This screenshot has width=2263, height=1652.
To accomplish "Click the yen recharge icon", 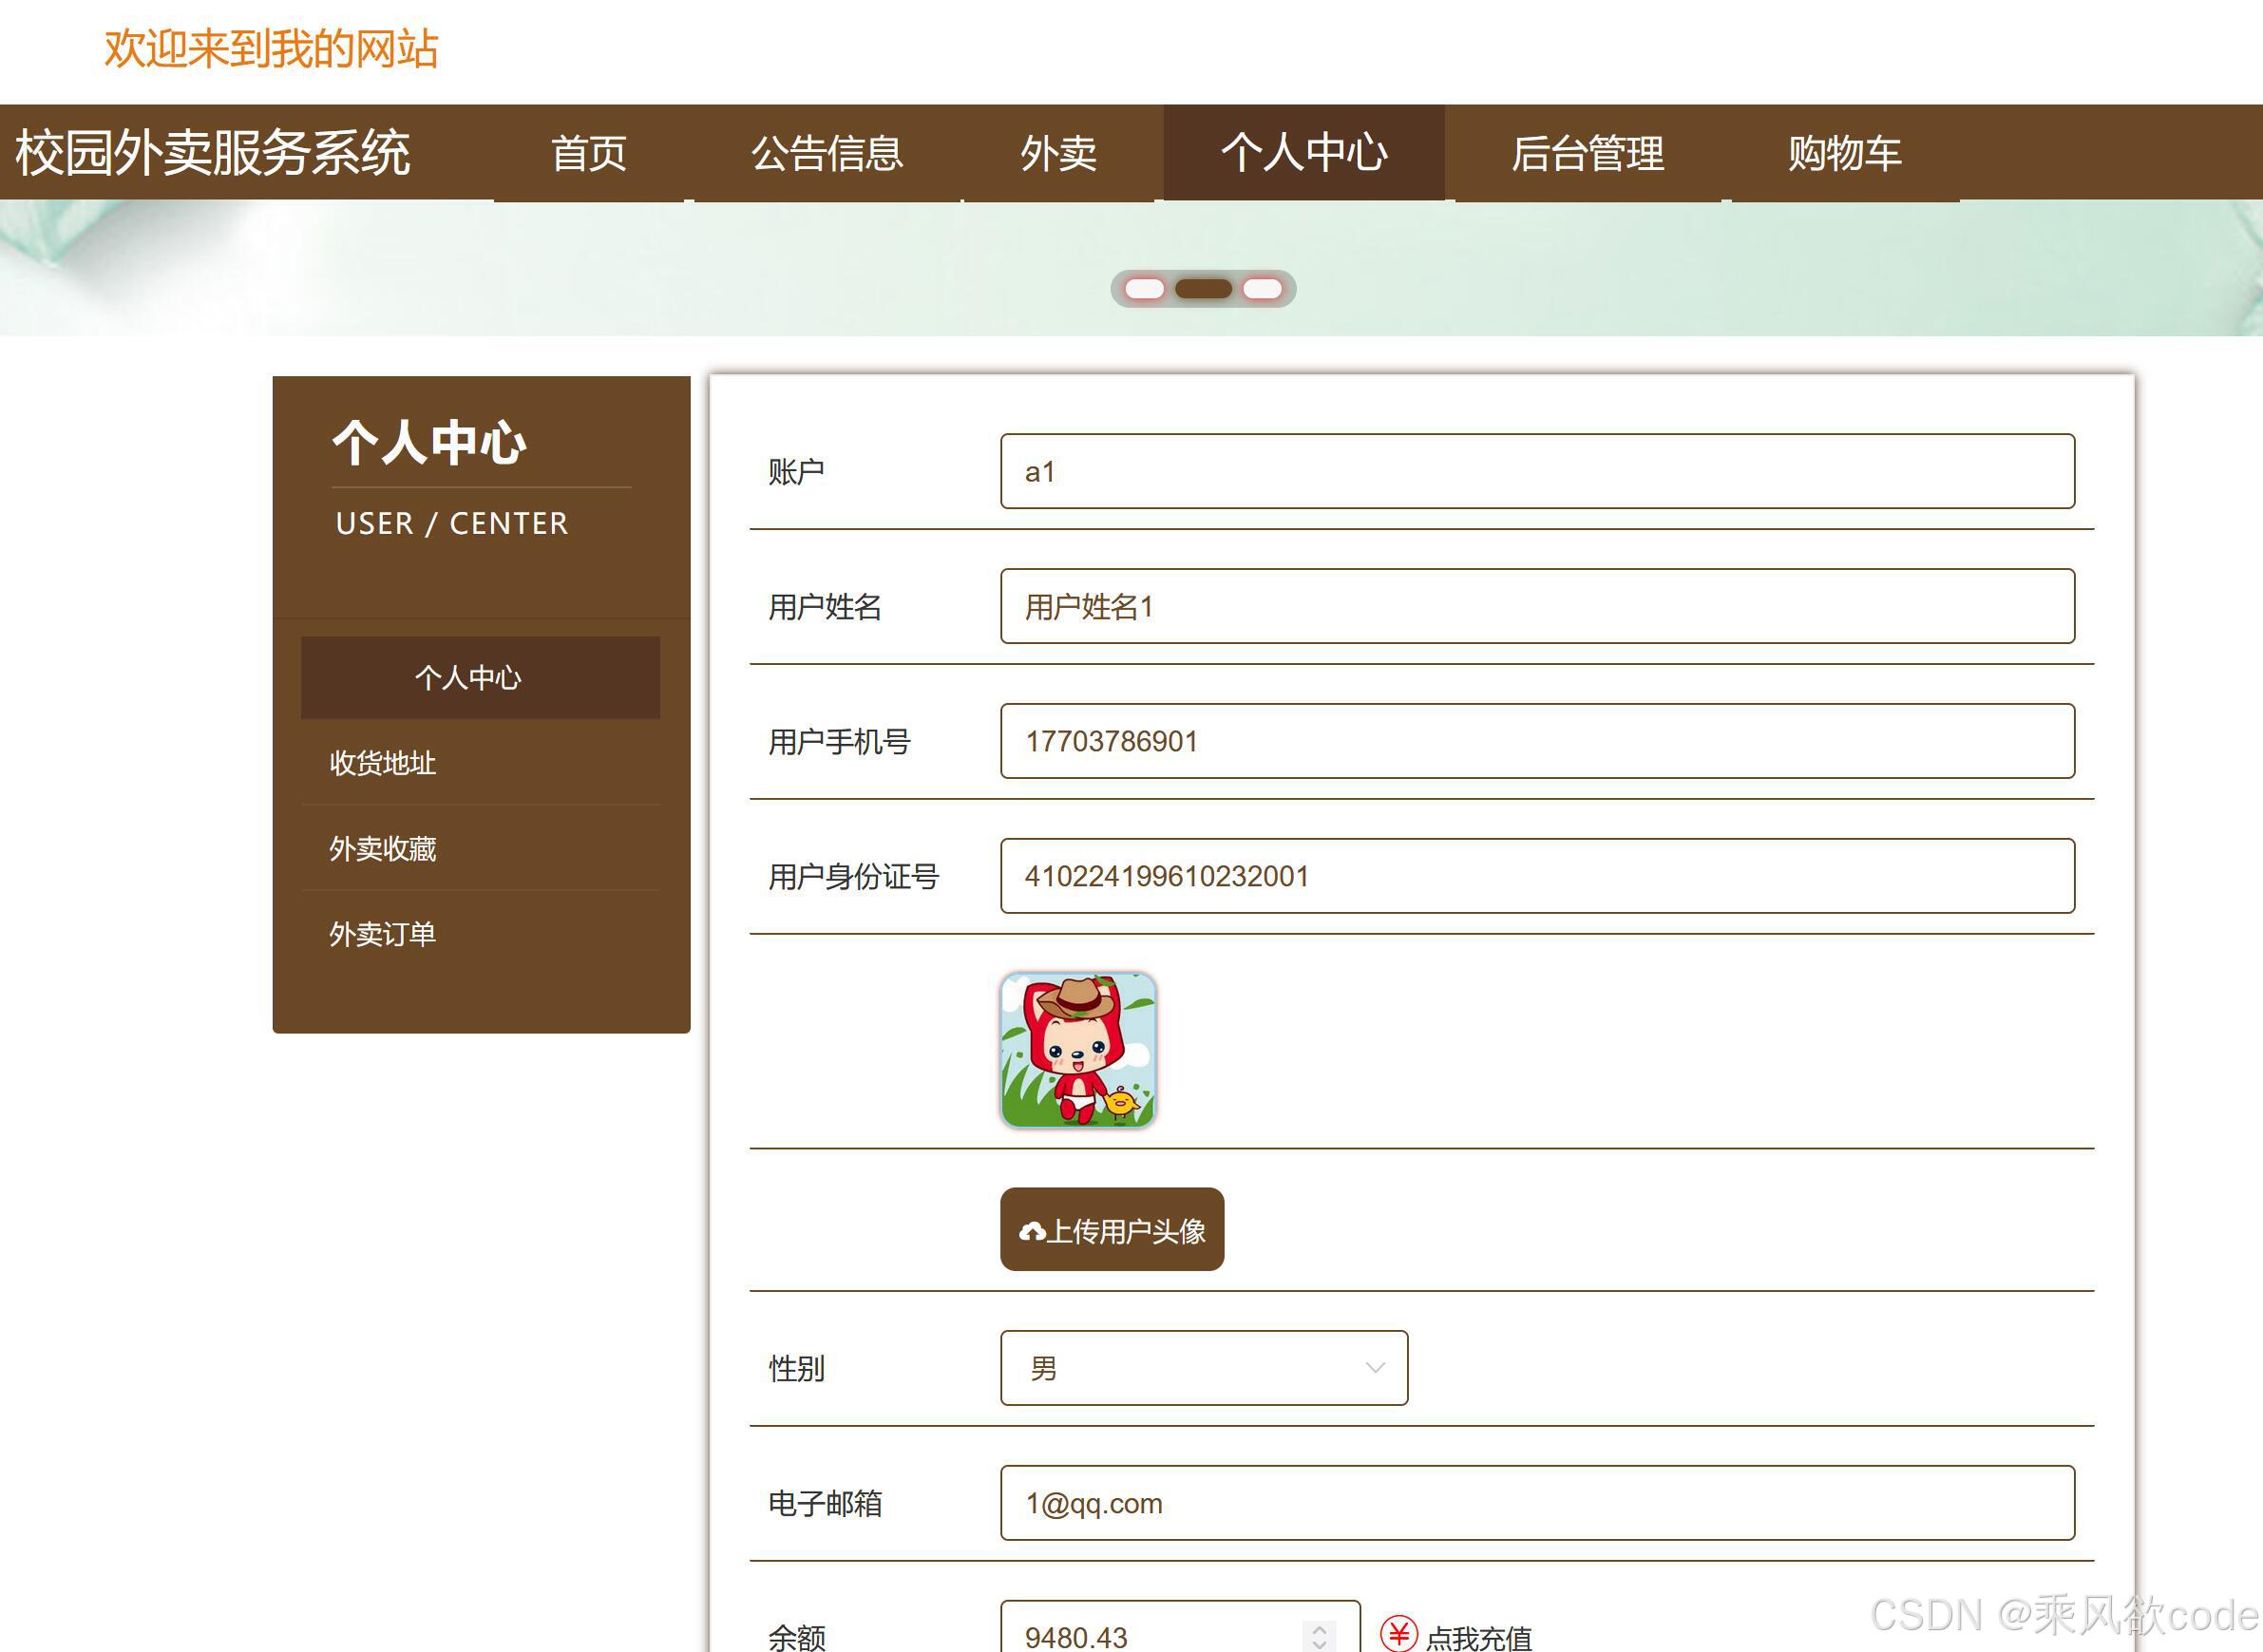I will [x=1398, y=1633].
